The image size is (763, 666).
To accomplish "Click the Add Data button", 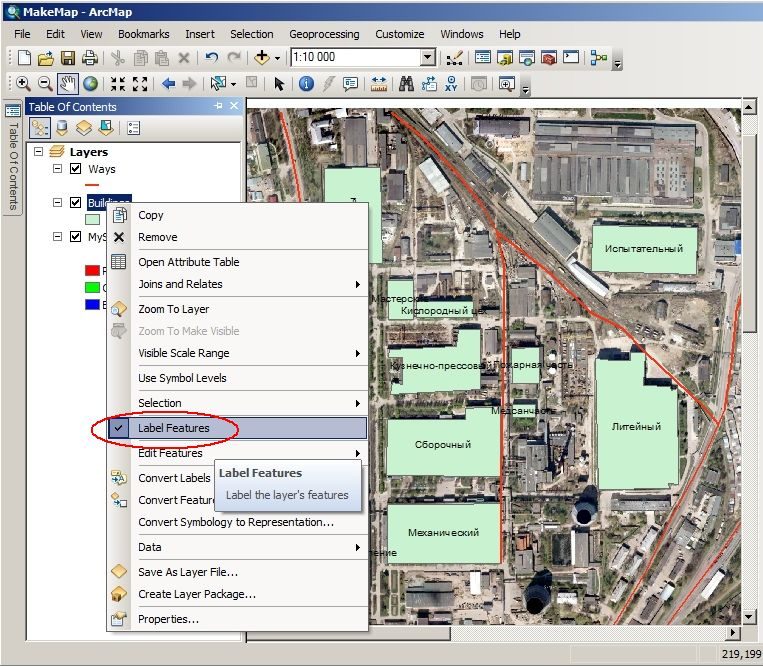I will pyautogui.click(x=262, y=57).
